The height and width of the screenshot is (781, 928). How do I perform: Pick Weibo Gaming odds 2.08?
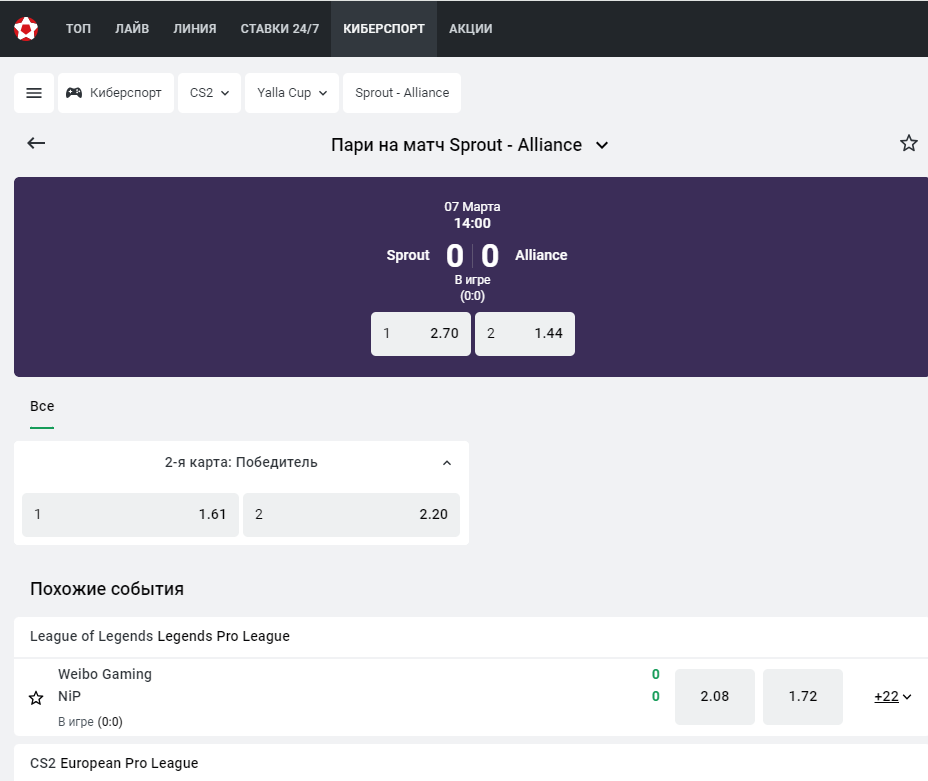[x=715, y=697]
